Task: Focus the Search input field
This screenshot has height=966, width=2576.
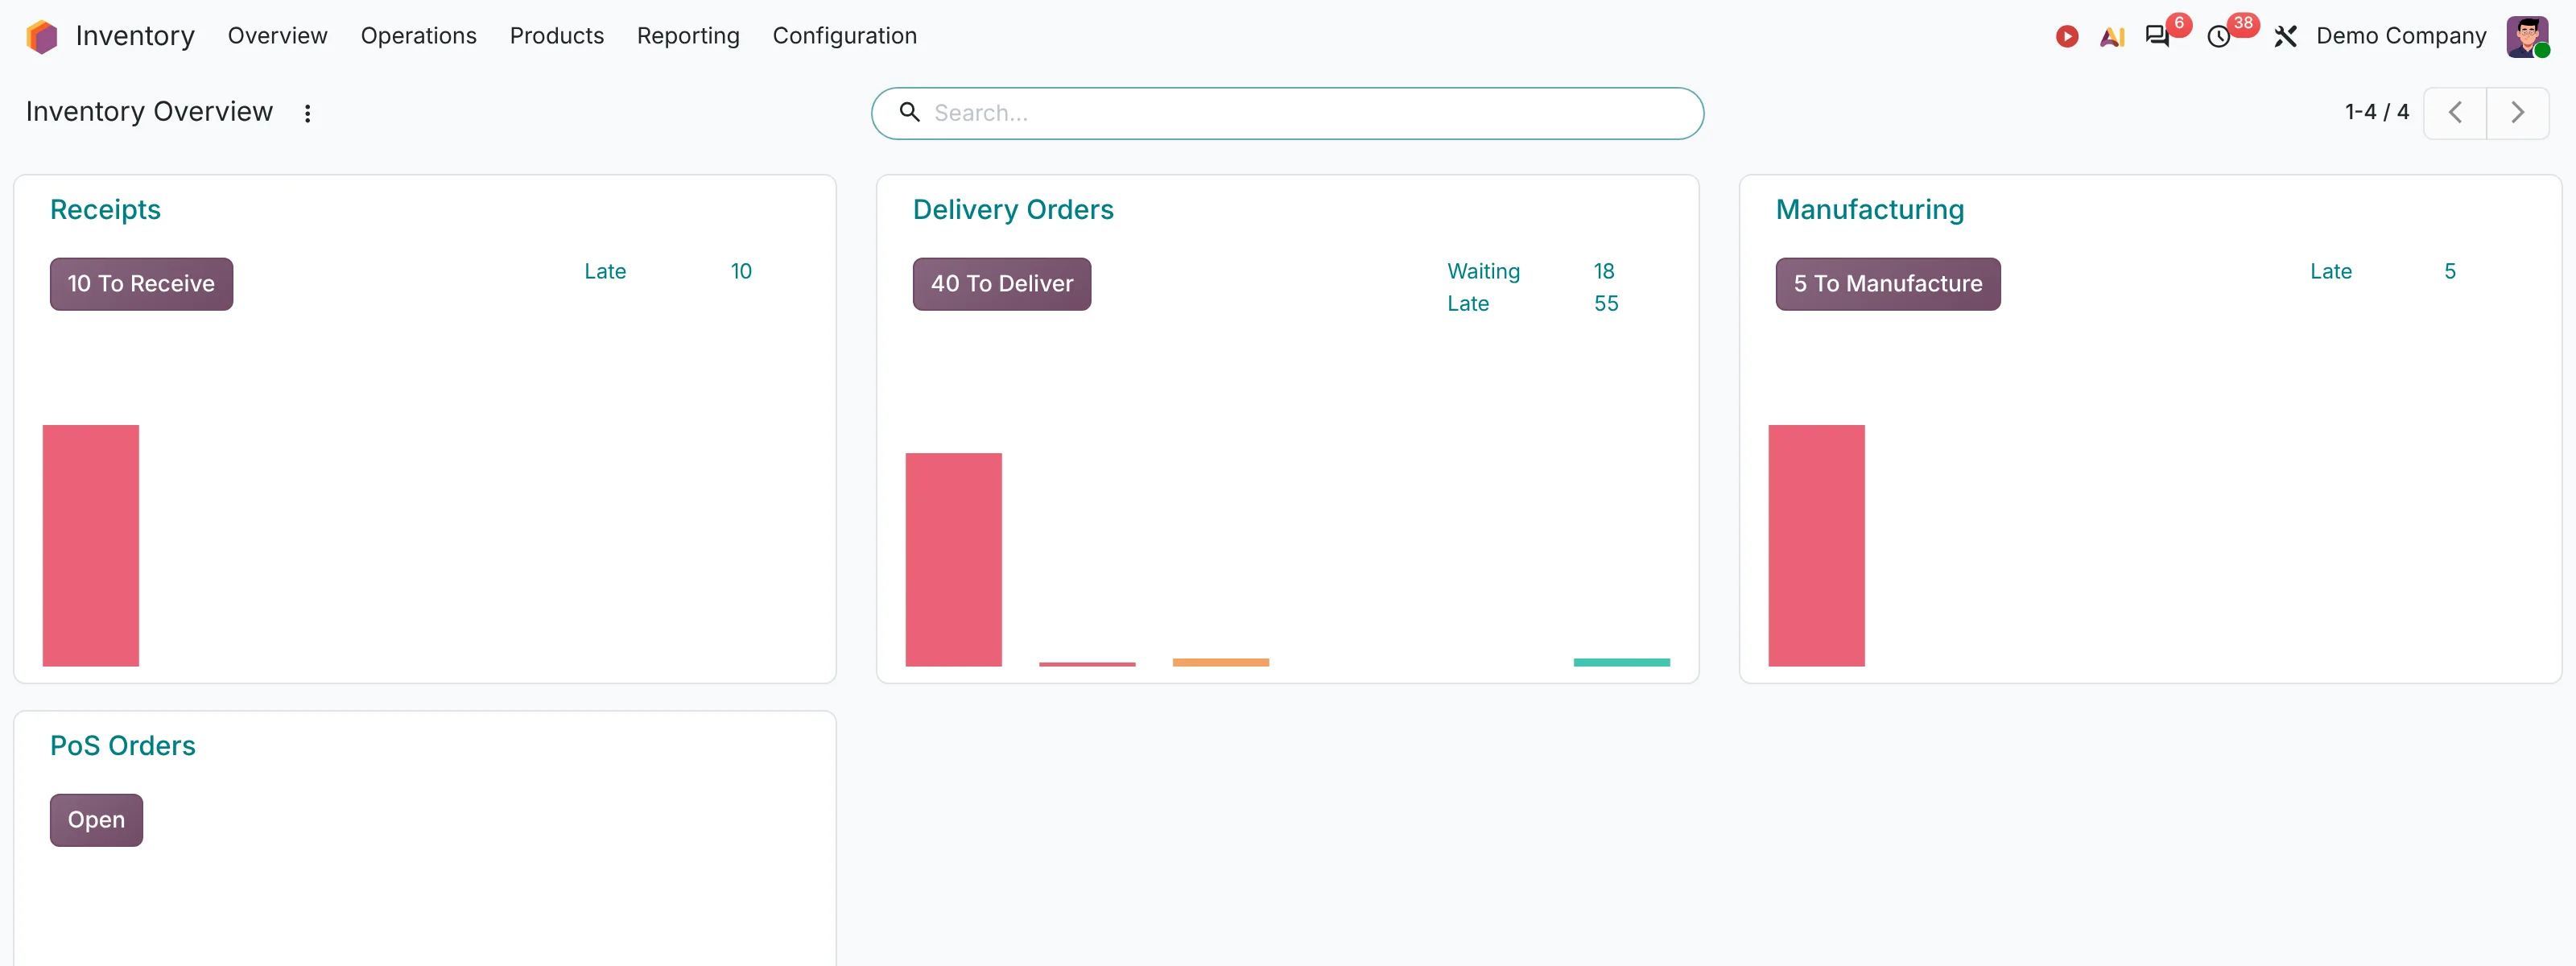Action: tap(1287, 113)
